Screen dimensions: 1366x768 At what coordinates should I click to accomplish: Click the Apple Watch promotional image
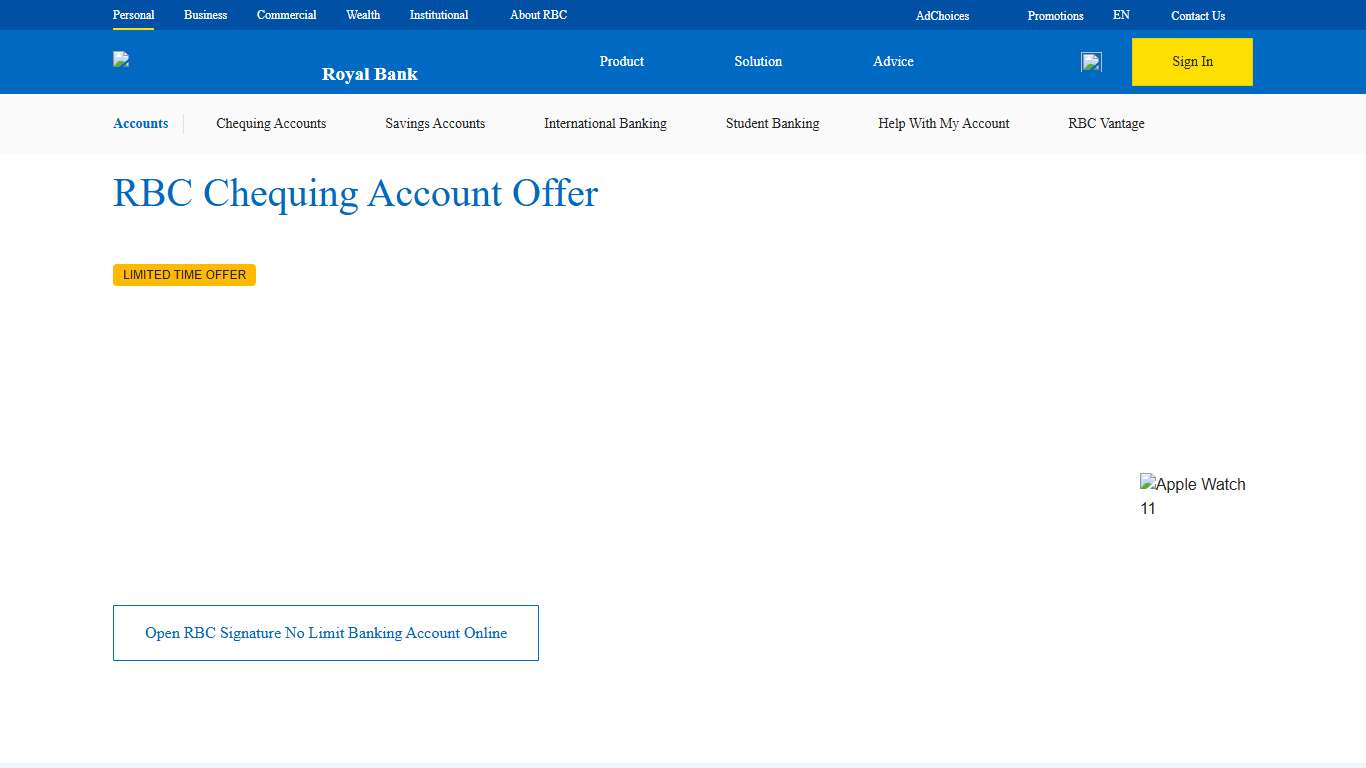pyautogui.click(x=1193, y=495)
